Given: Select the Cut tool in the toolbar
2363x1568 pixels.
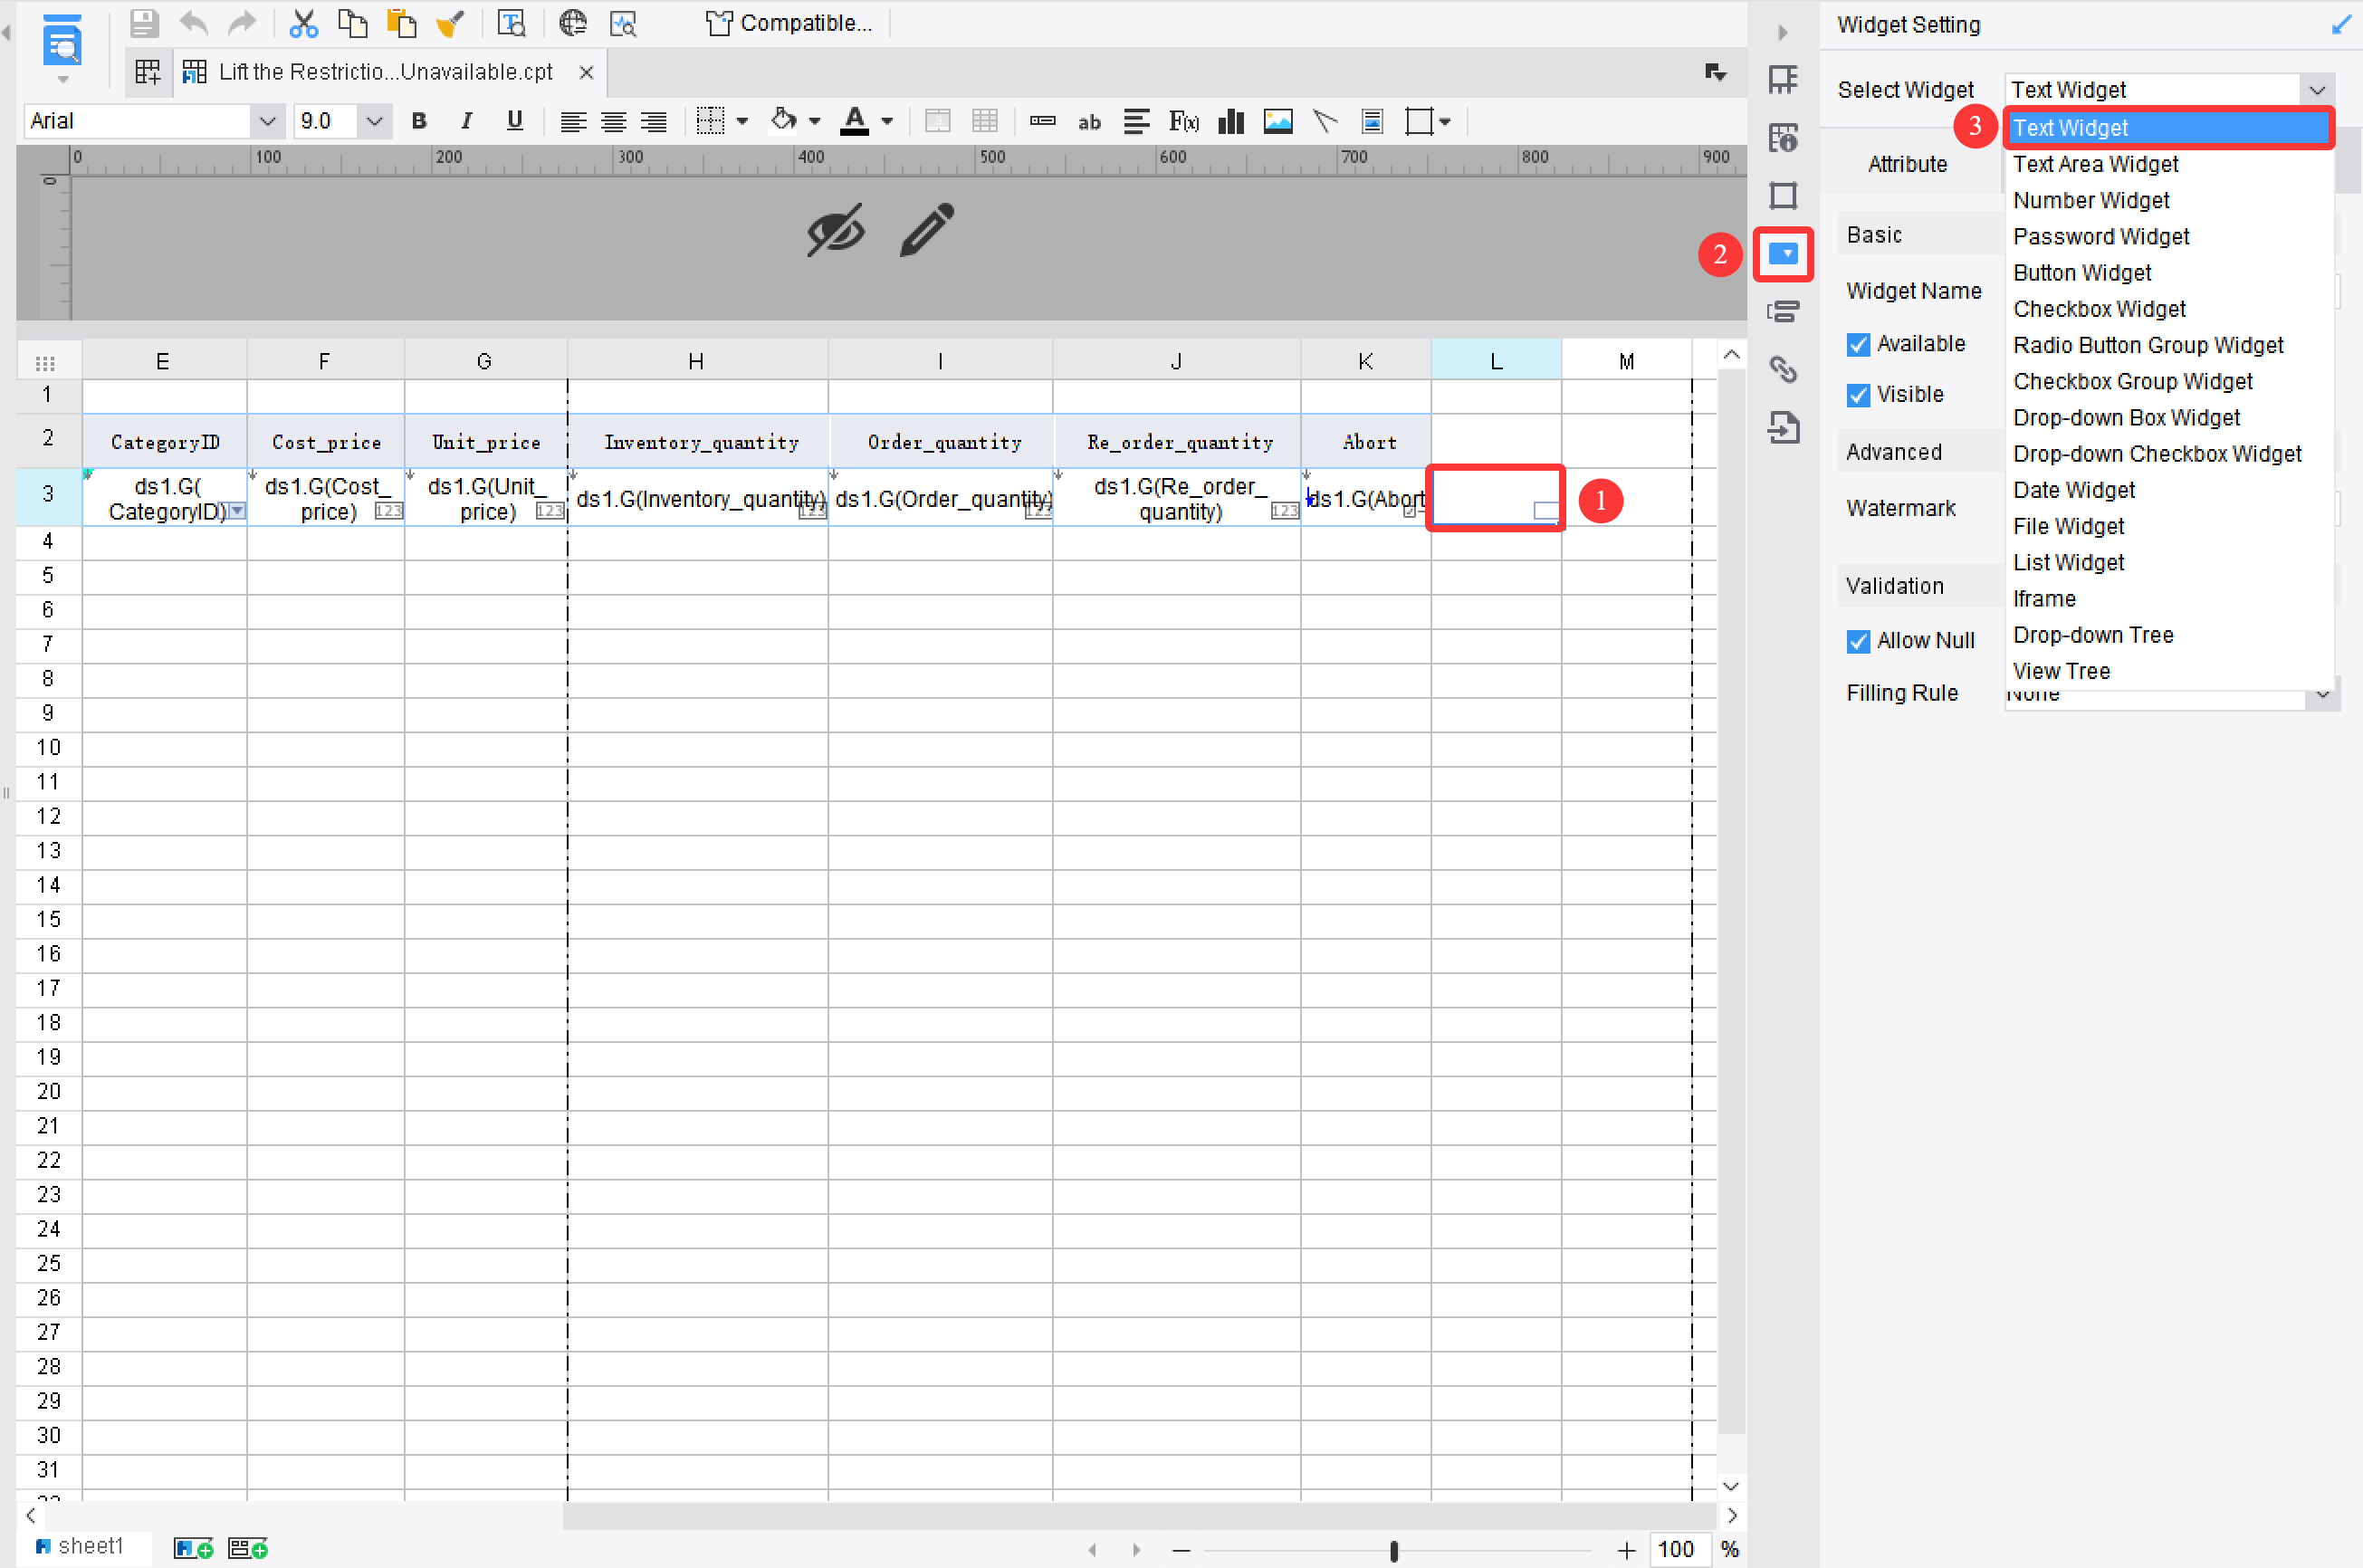Looking at the screenshot, I should pyautogui.click(x=303, y=22).
